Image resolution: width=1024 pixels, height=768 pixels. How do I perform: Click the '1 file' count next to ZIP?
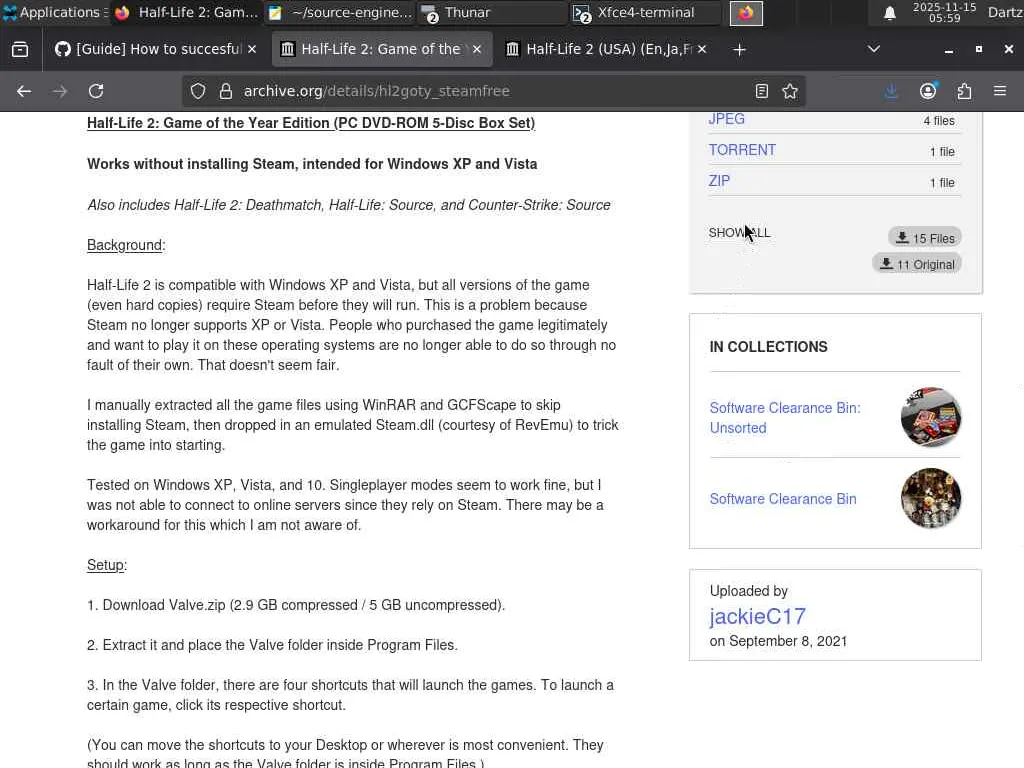pos(942,184)
